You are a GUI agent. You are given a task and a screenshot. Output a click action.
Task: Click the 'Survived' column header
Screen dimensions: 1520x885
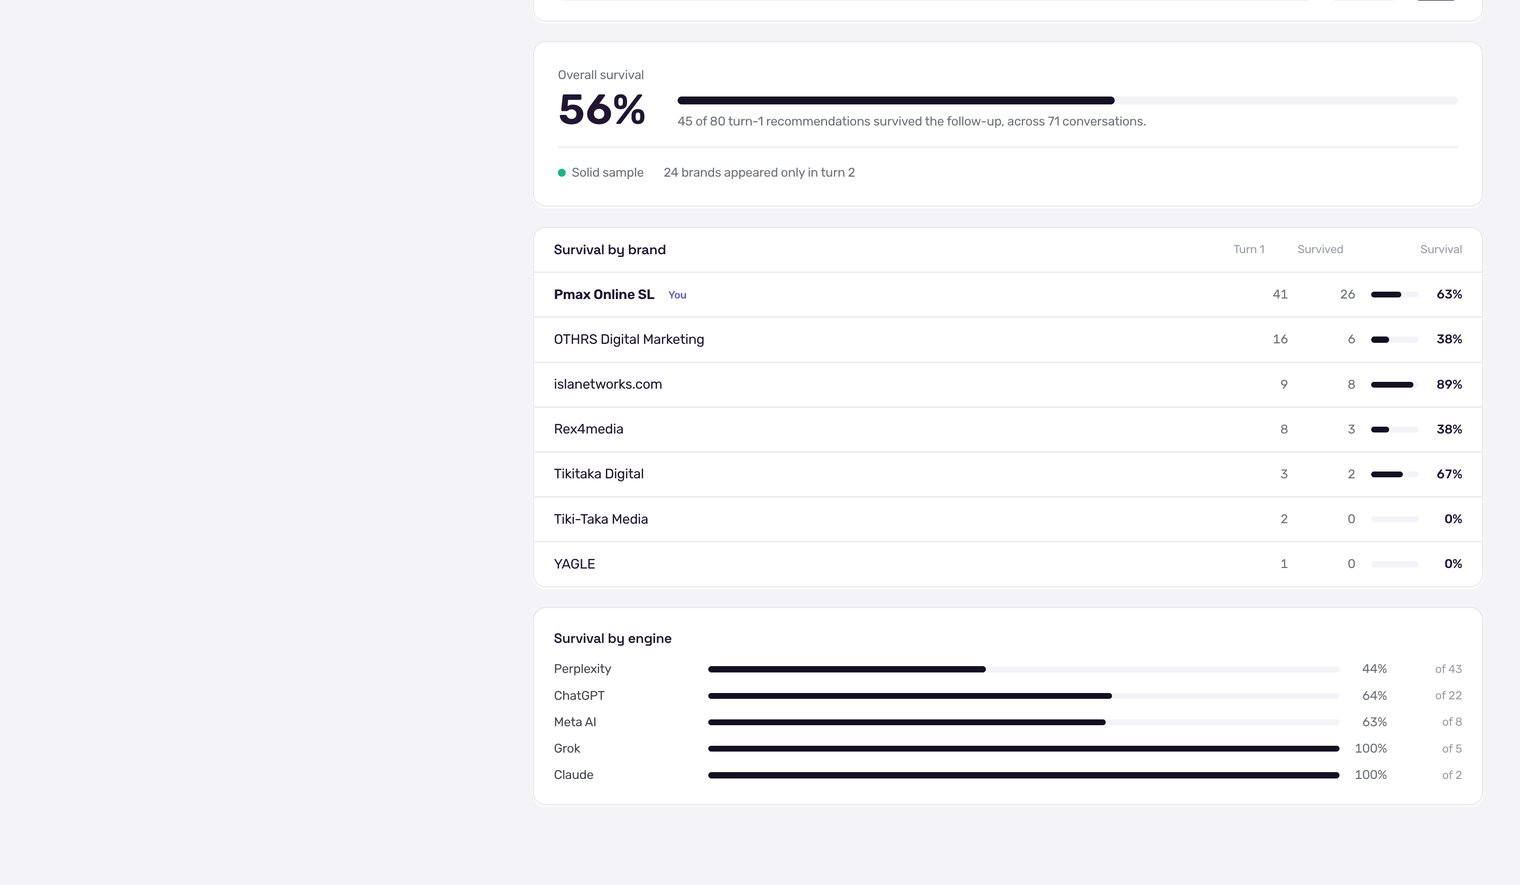tap(1320, 250)
